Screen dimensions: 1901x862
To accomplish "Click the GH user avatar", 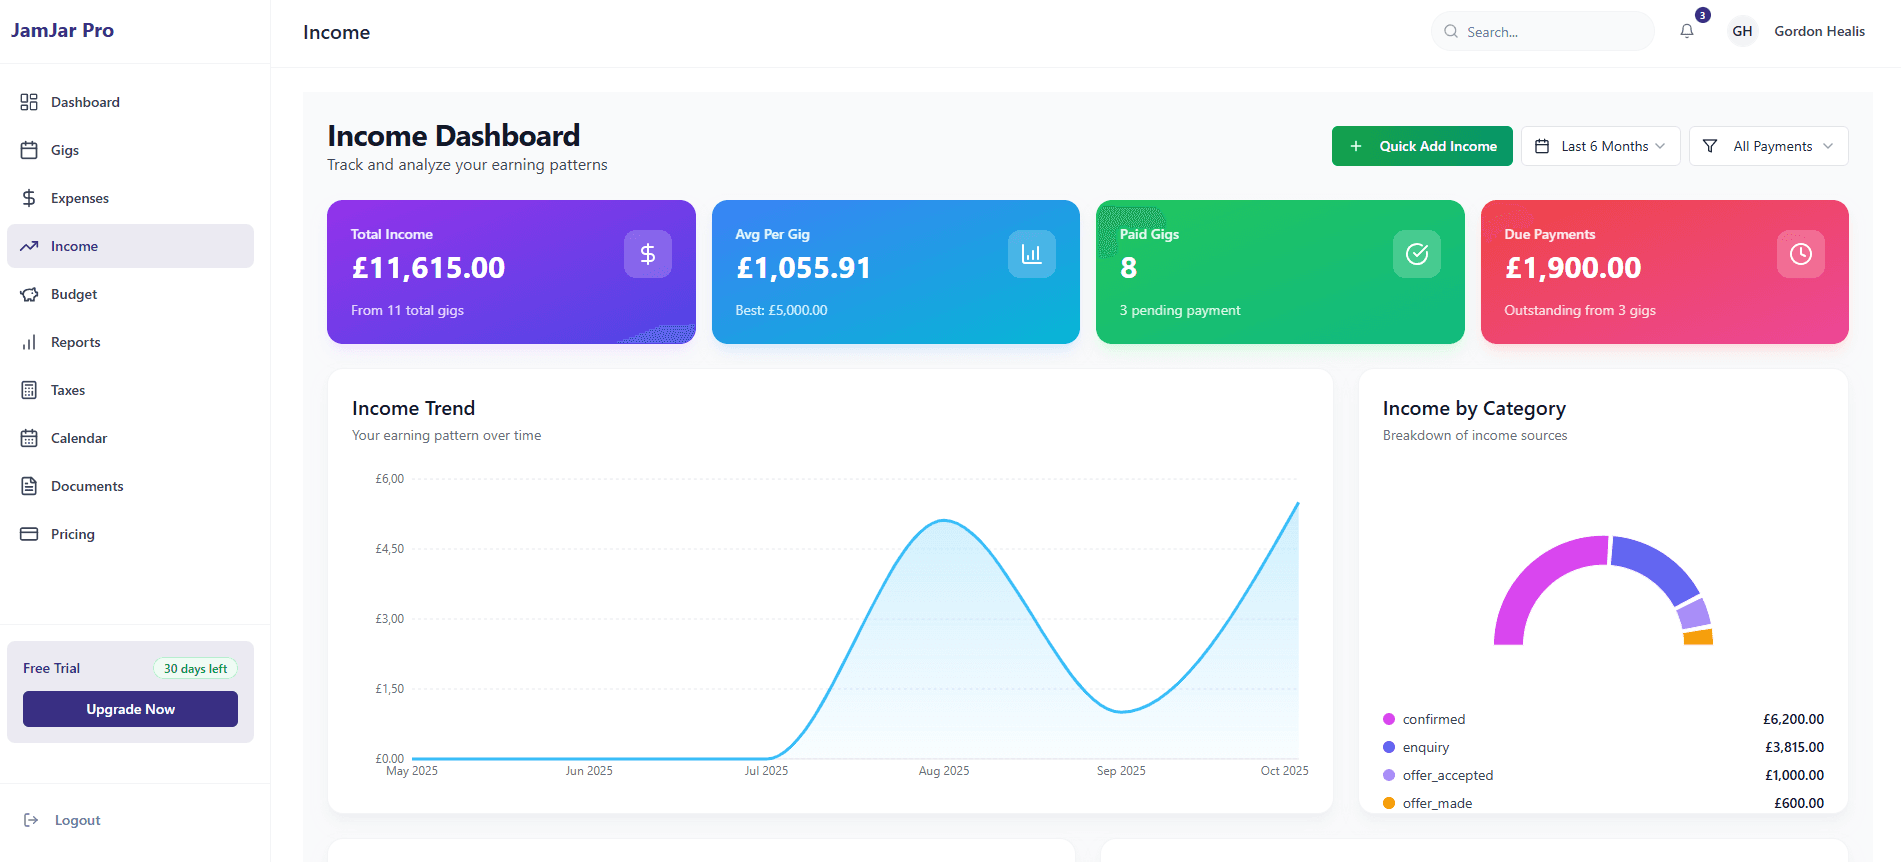I will 1742,31.
